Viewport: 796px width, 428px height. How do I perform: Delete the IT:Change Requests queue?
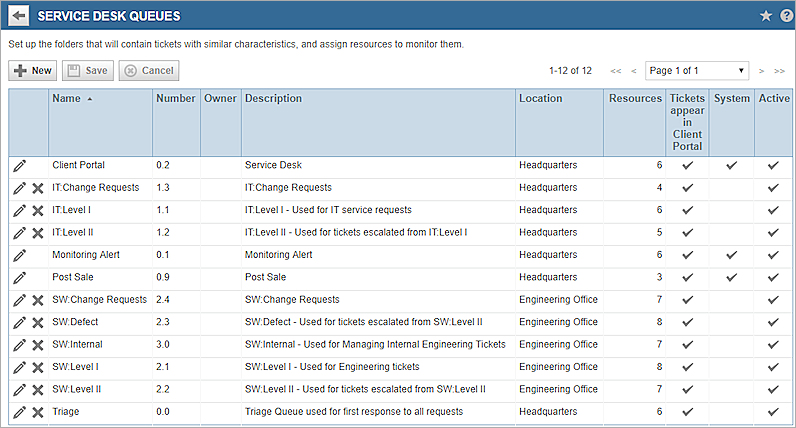tap(37, 188)
